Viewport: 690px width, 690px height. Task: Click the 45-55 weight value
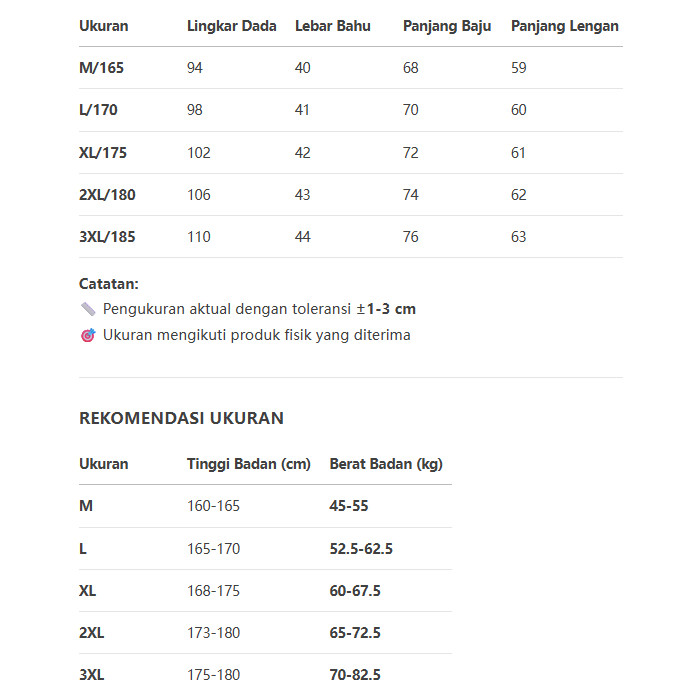pos(348,506)
